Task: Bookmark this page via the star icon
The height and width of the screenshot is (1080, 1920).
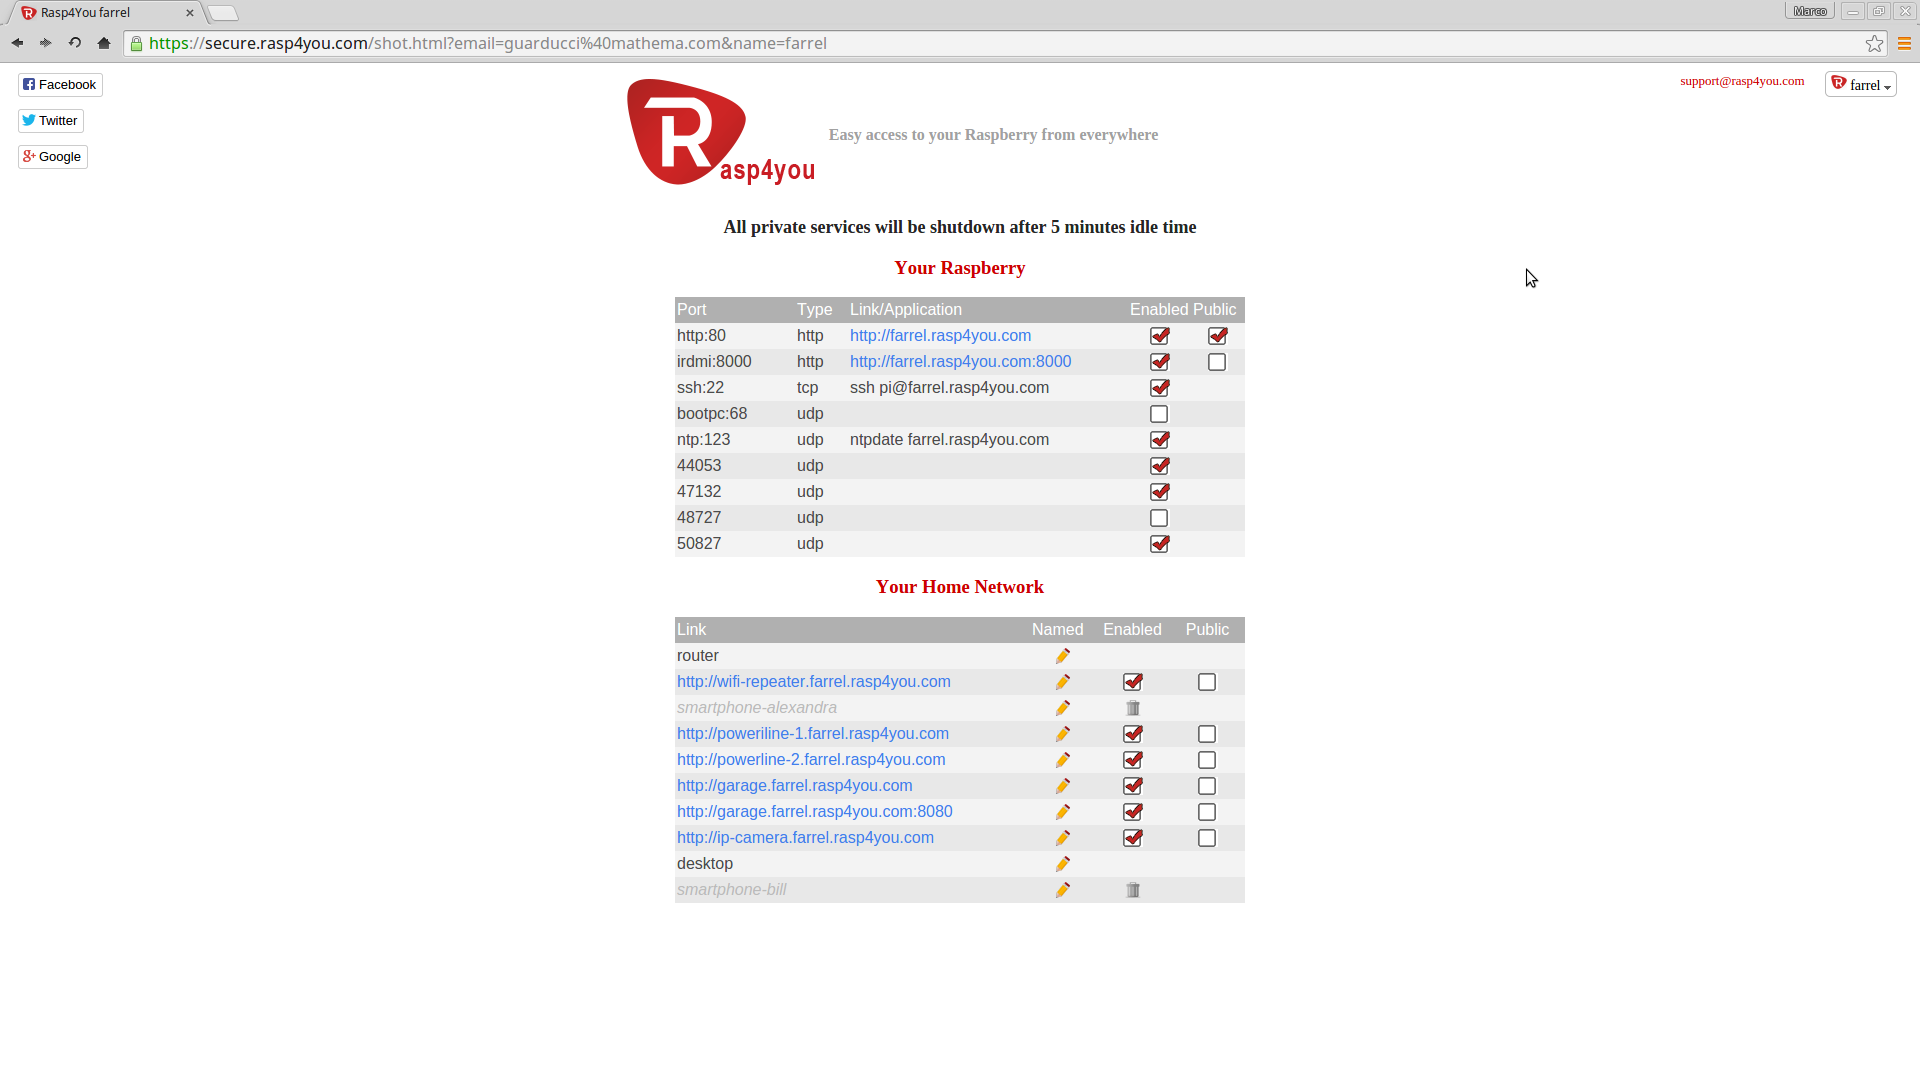Action: [1875, 43]
